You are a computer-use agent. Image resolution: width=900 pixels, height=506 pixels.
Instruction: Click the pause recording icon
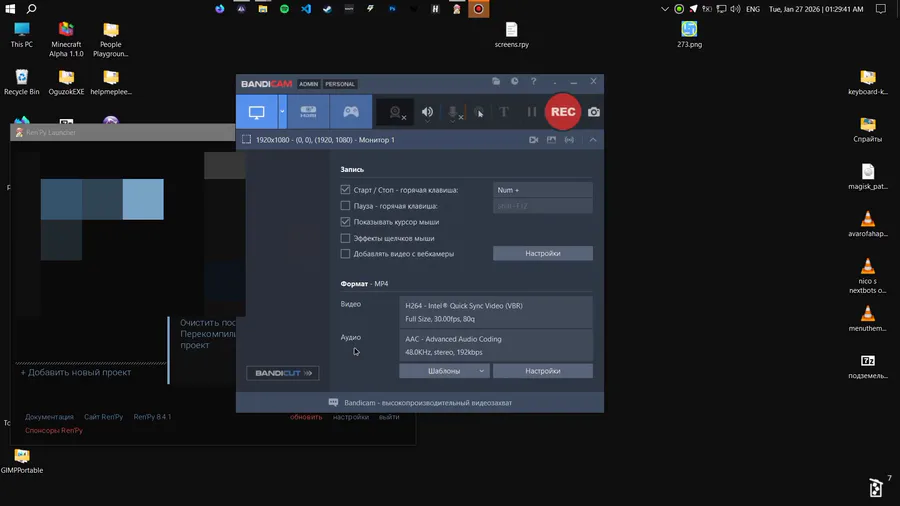tap(532, 112)
